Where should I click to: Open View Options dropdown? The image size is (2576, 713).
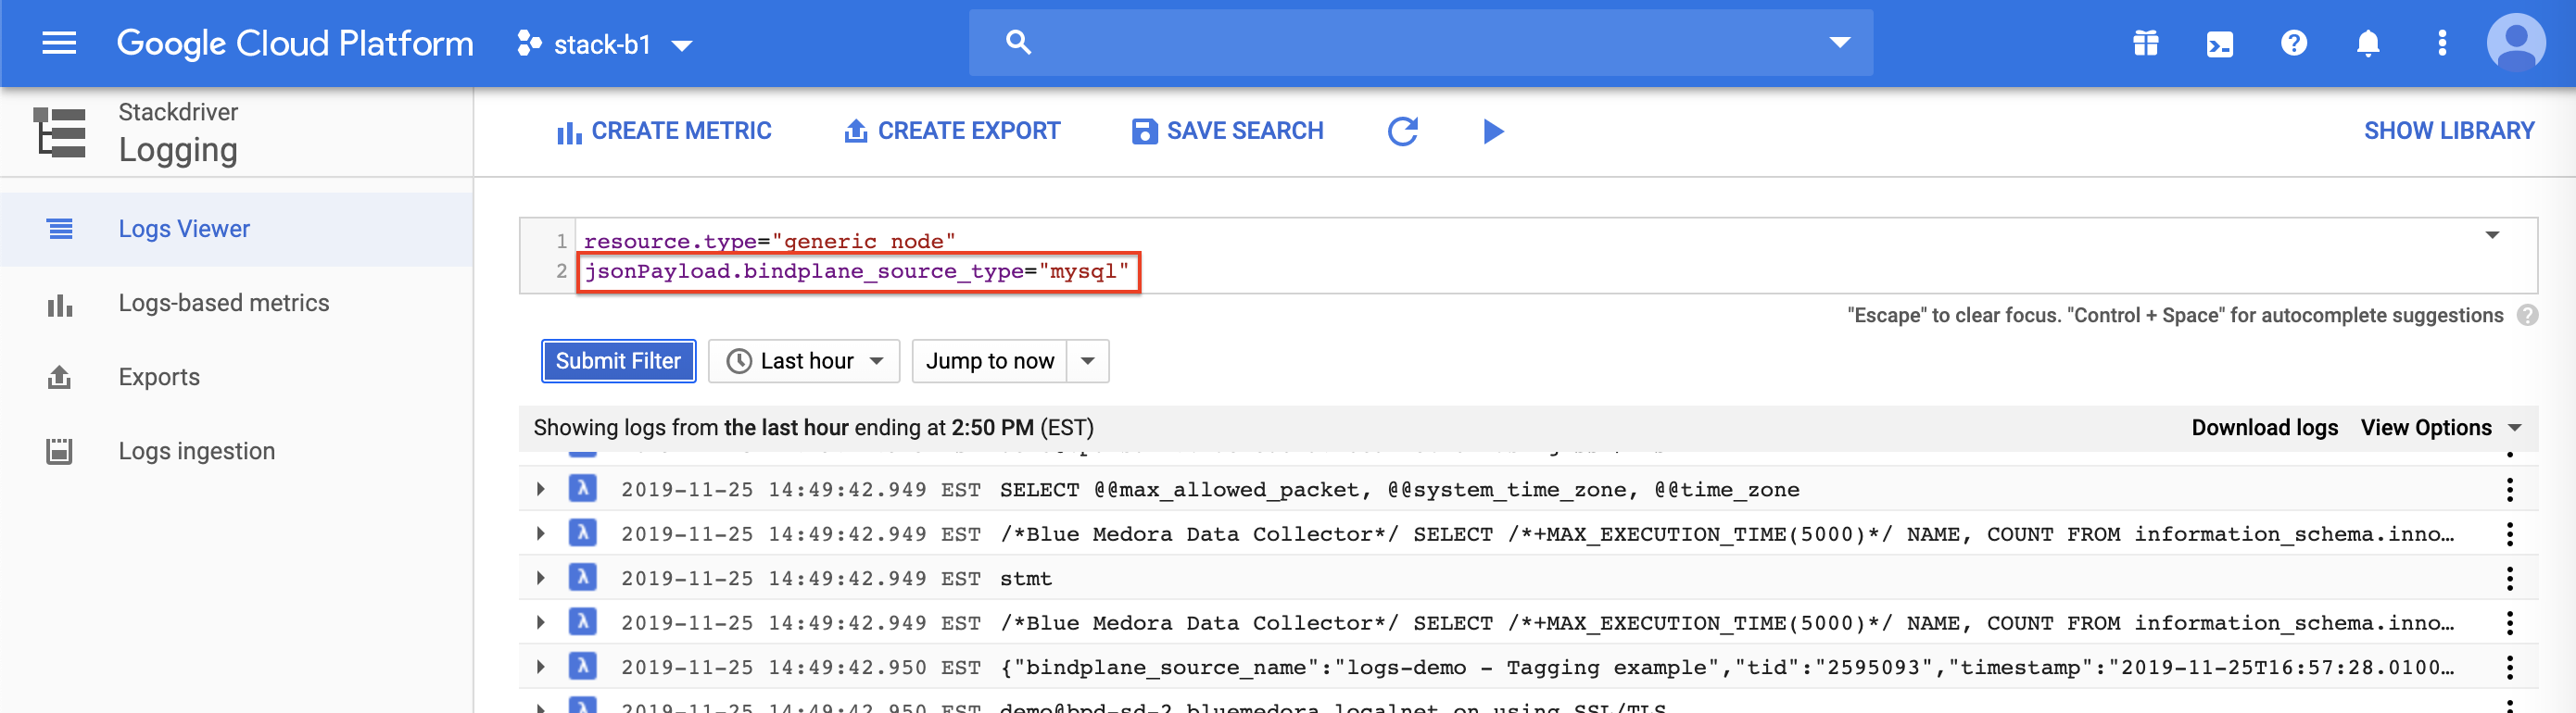(x=2440, y=428)
